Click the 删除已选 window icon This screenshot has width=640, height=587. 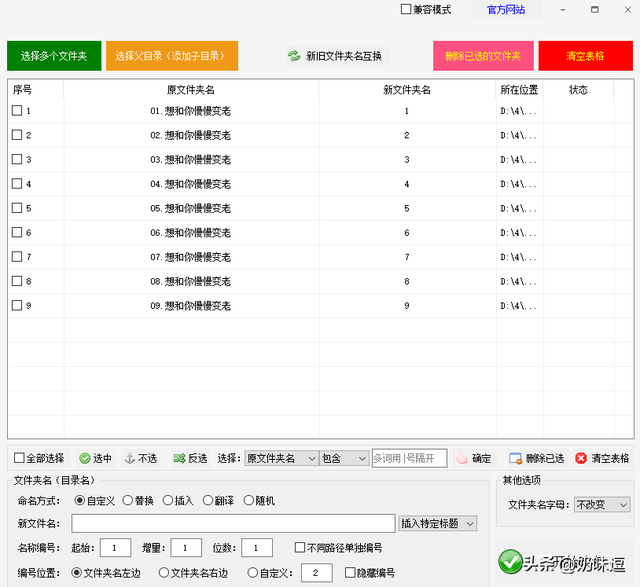pyautogui.click(x=515, y=458)
